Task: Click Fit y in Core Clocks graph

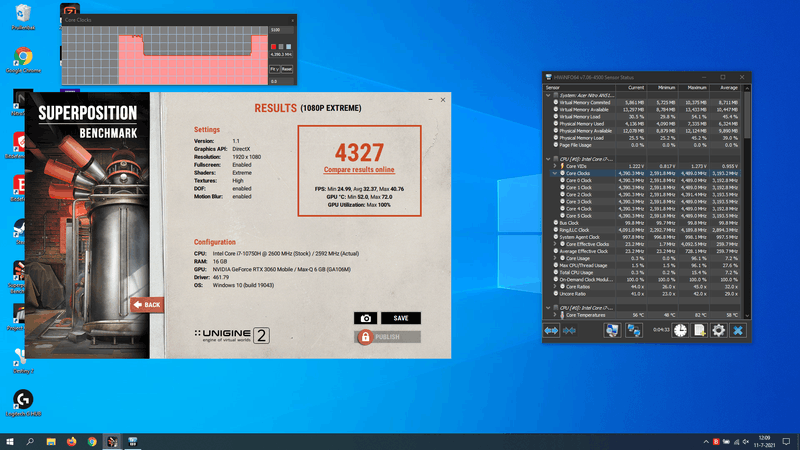Action: tap(274, 69)
